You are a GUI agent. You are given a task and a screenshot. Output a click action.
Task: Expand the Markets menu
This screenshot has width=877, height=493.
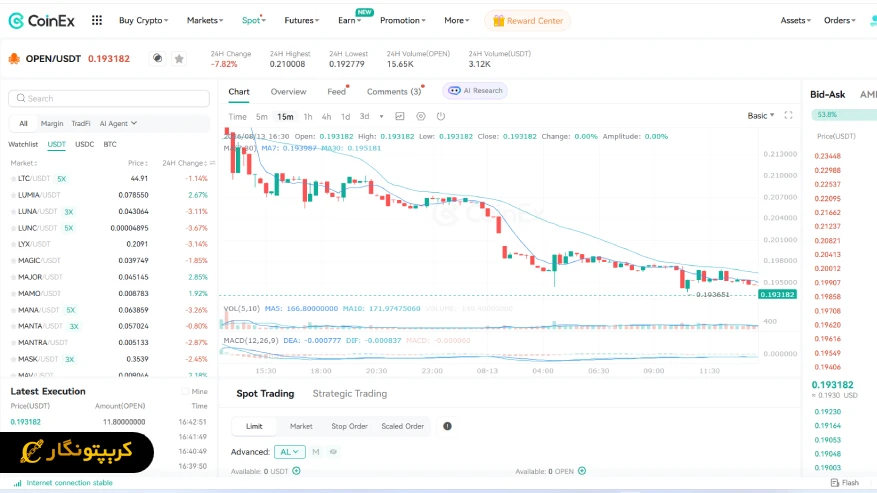[205, 20]
